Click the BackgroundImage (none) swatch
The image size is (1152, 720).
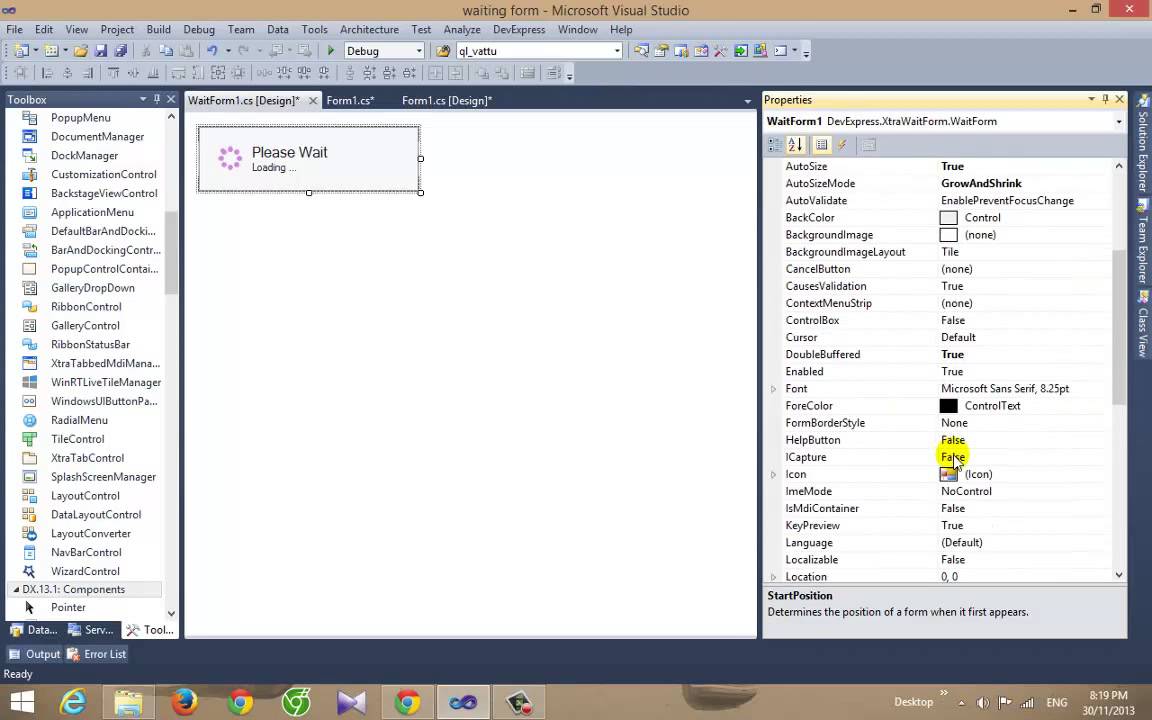(x=948, y=235)
